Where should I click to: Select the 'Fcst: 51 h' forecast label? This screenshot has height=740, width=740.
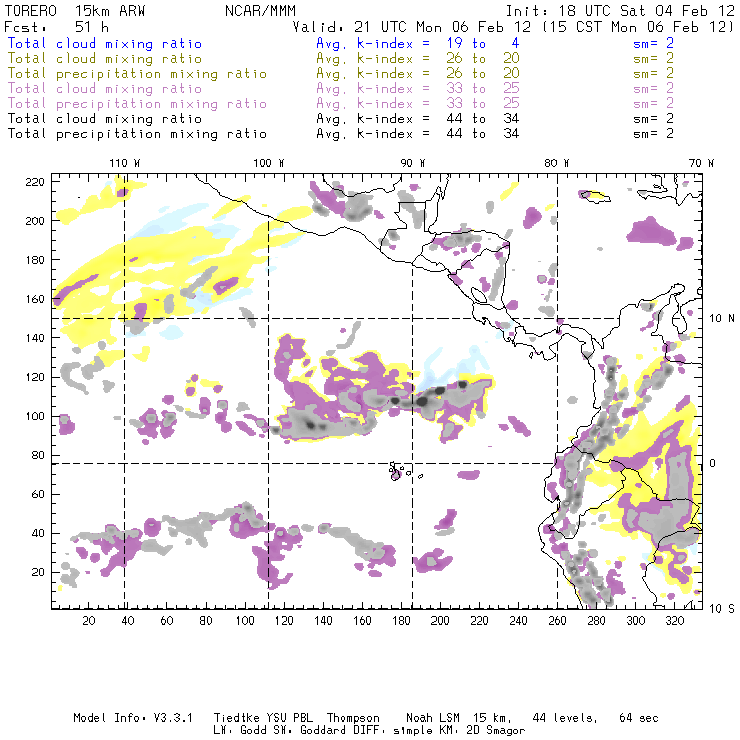tap(56, 27)
